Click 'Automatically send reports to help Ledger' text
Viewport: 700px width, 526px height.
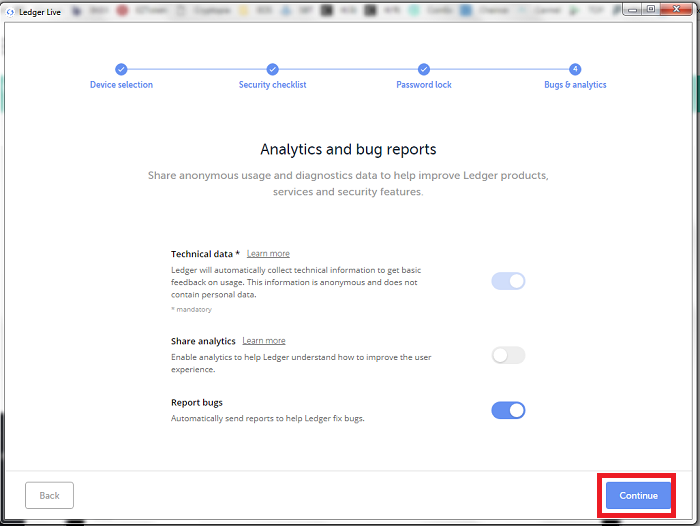[x=268, y=418]
